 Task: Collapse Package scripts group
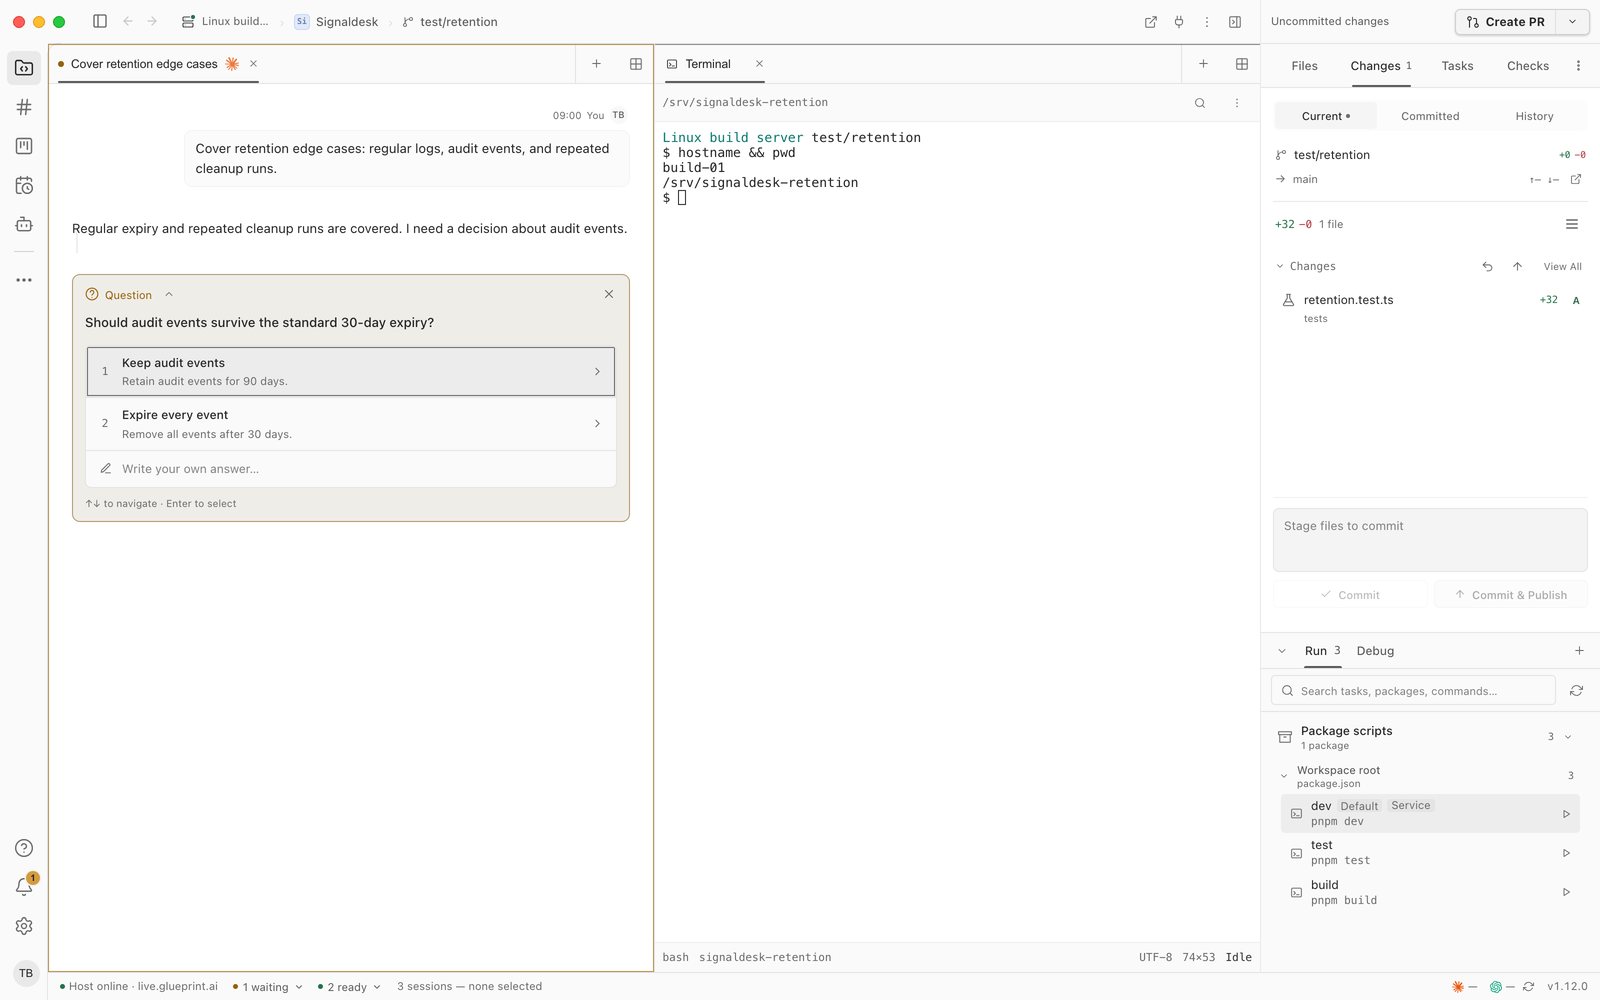pyautogui.click(x=1568, y=737)
